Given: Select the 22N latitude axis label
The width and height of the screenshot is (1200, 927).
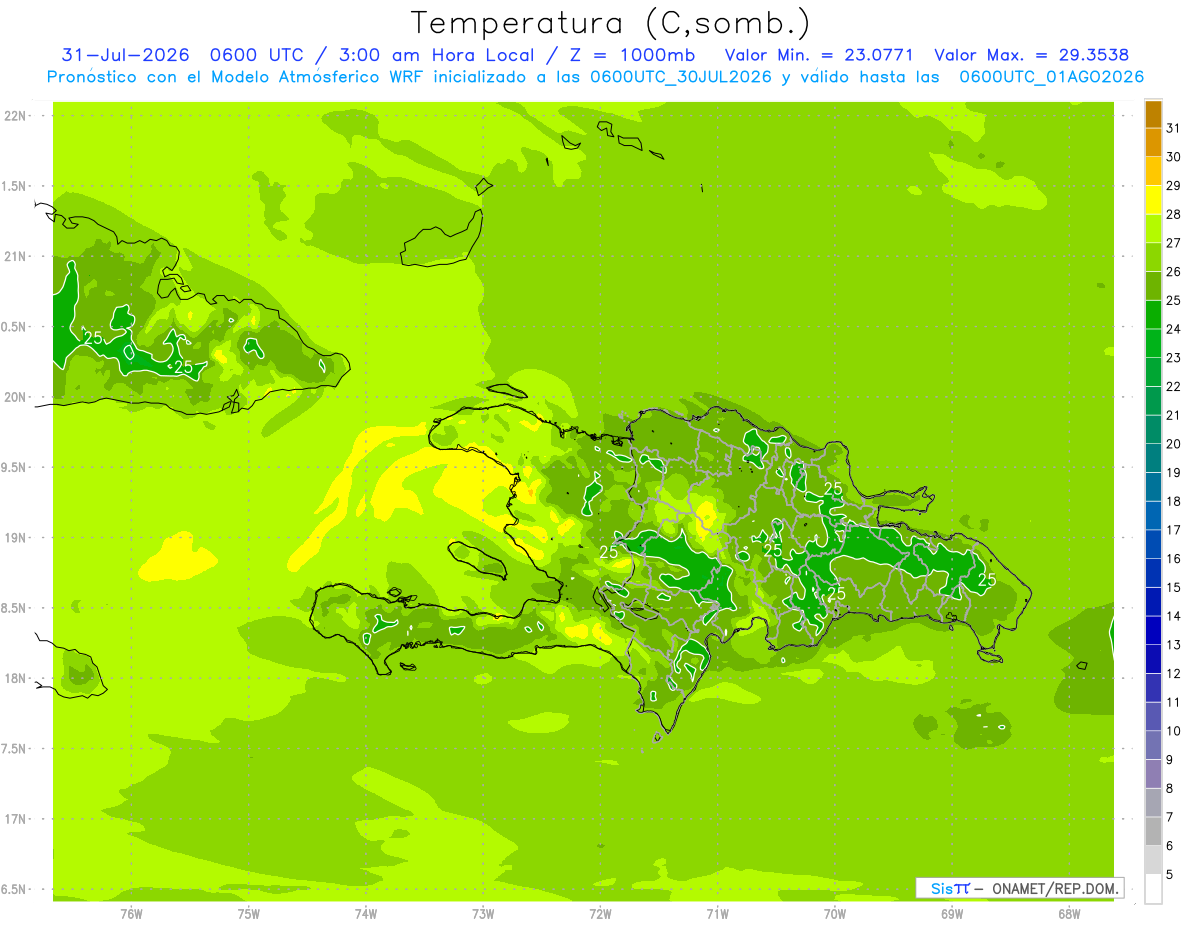Looking at the screenshot, I should tap(17, 116).
